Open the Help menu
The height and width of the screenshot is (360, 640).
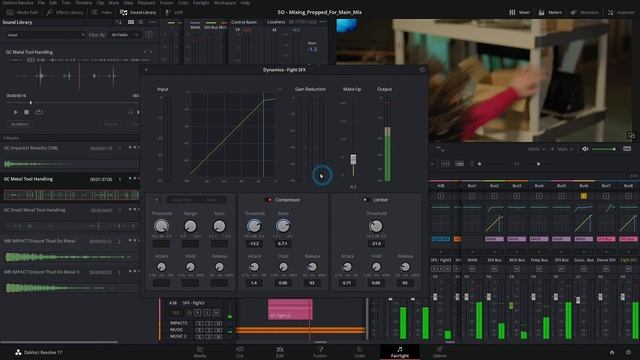click(x=245, y=2)
